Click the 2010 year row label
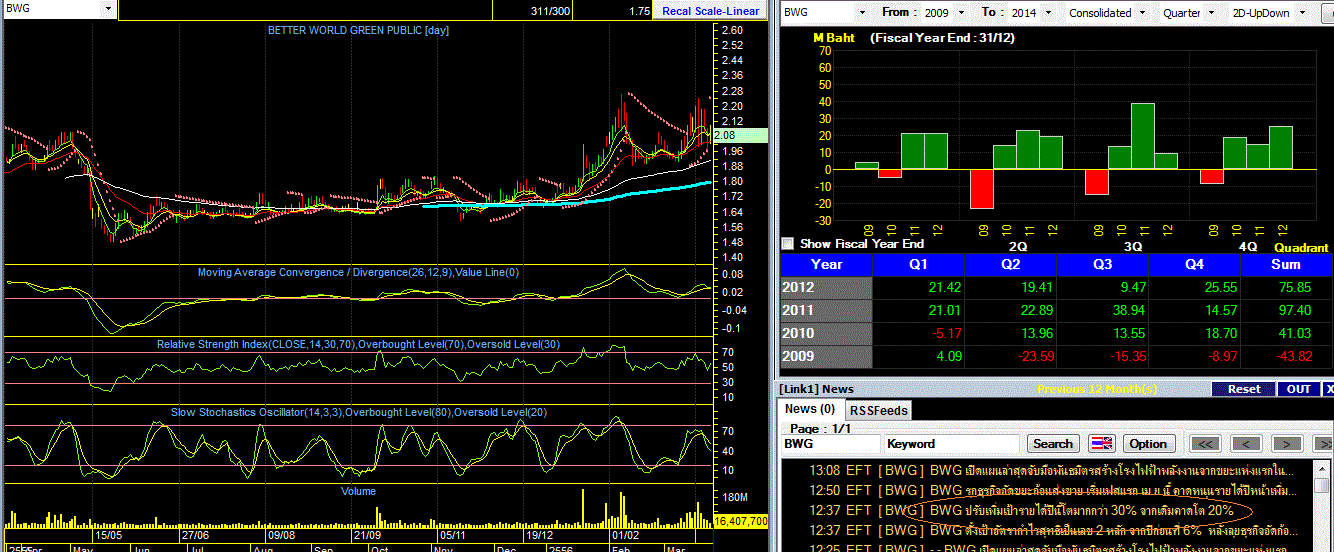1334x552 pixels. (x=826, y=333)
